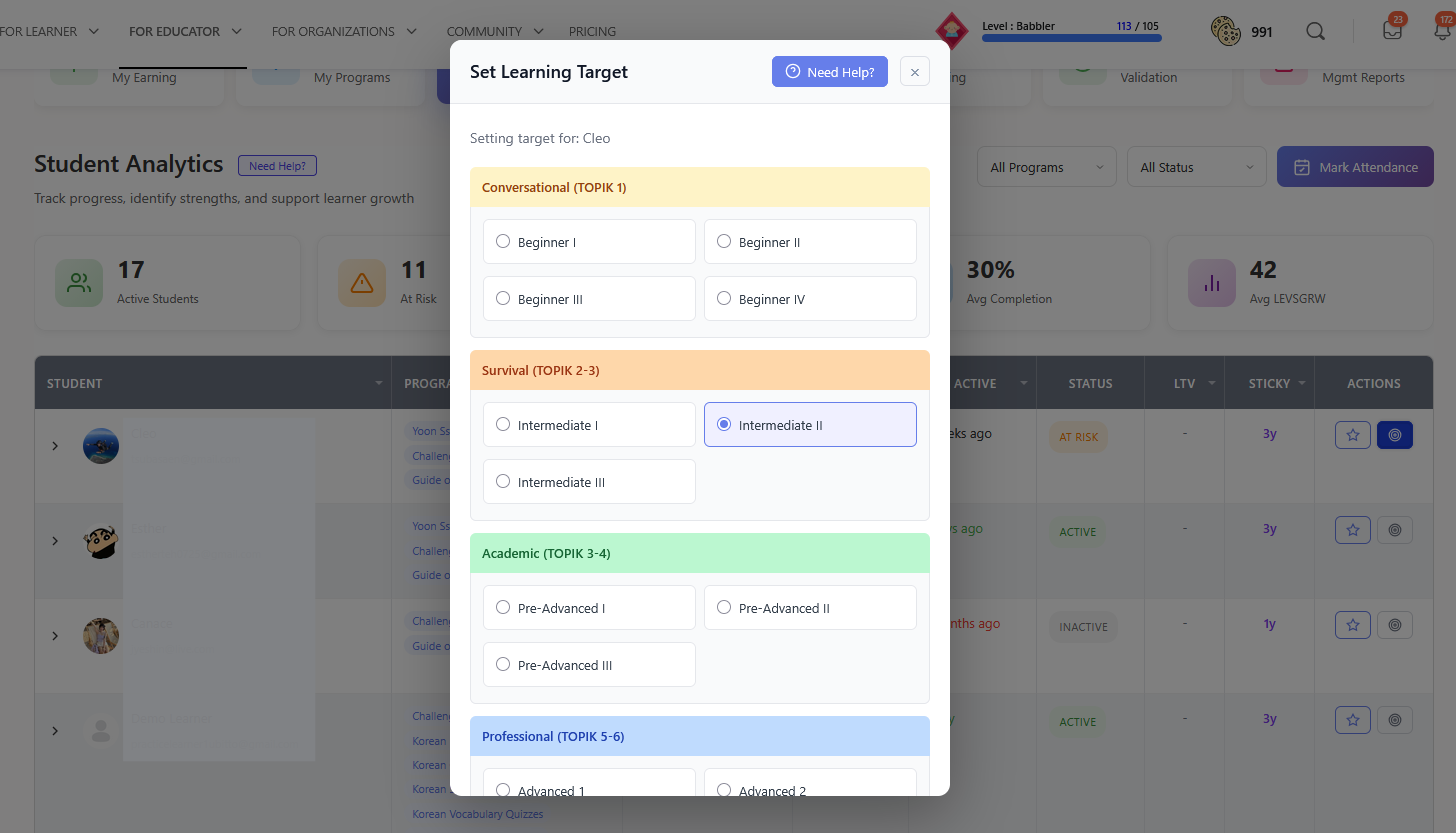
Task: Click the target icon in fourth student row
Action: (x=1394, y=720)
